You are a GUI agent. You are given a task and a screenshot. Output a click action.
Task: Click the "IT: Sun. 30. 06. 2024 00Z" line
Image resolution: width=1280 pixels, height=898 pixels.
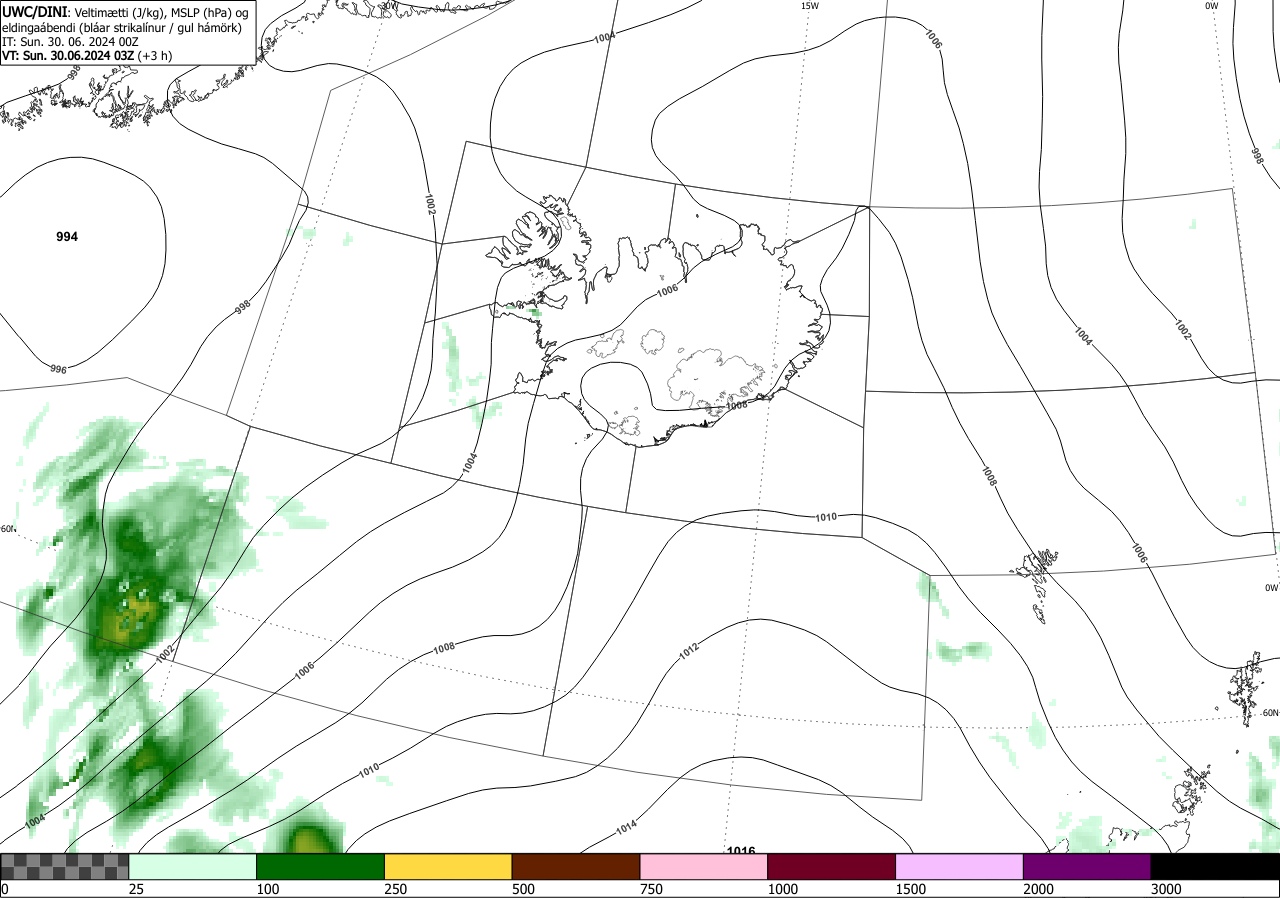pyautogui.click(x=70, y=42)
